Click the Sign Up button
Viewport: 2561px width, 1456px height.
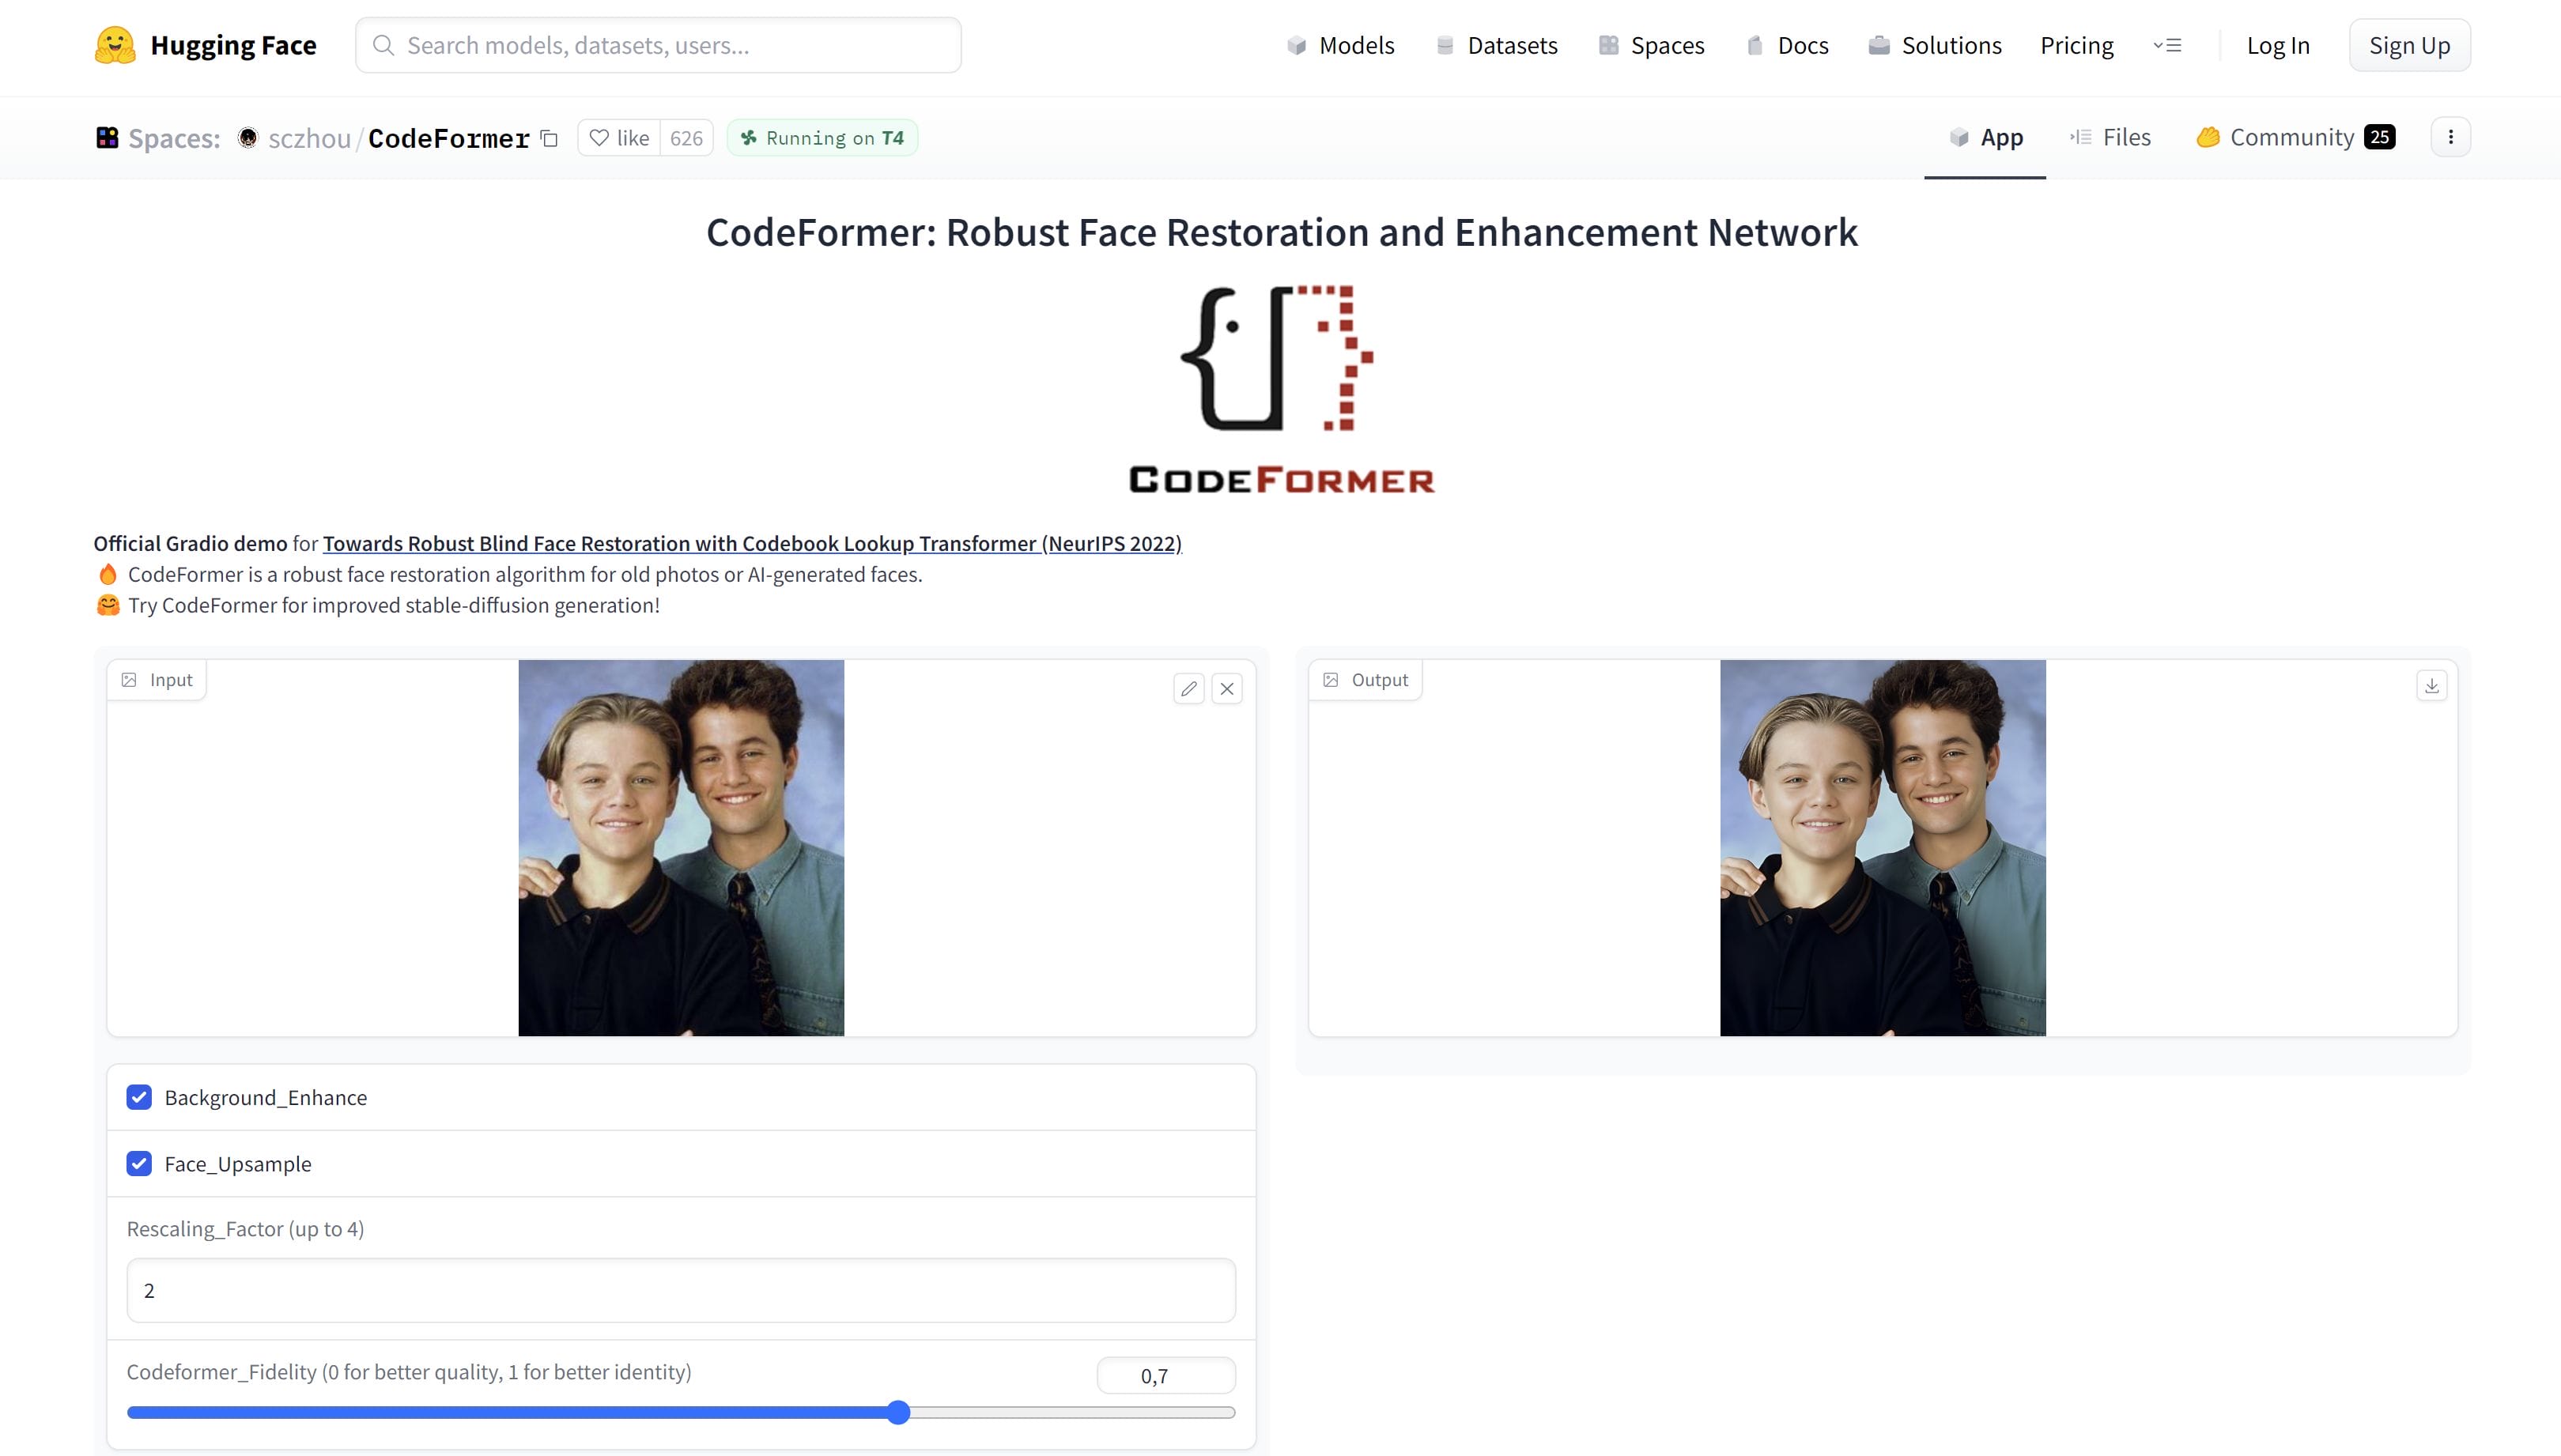tap(2409, 44)
